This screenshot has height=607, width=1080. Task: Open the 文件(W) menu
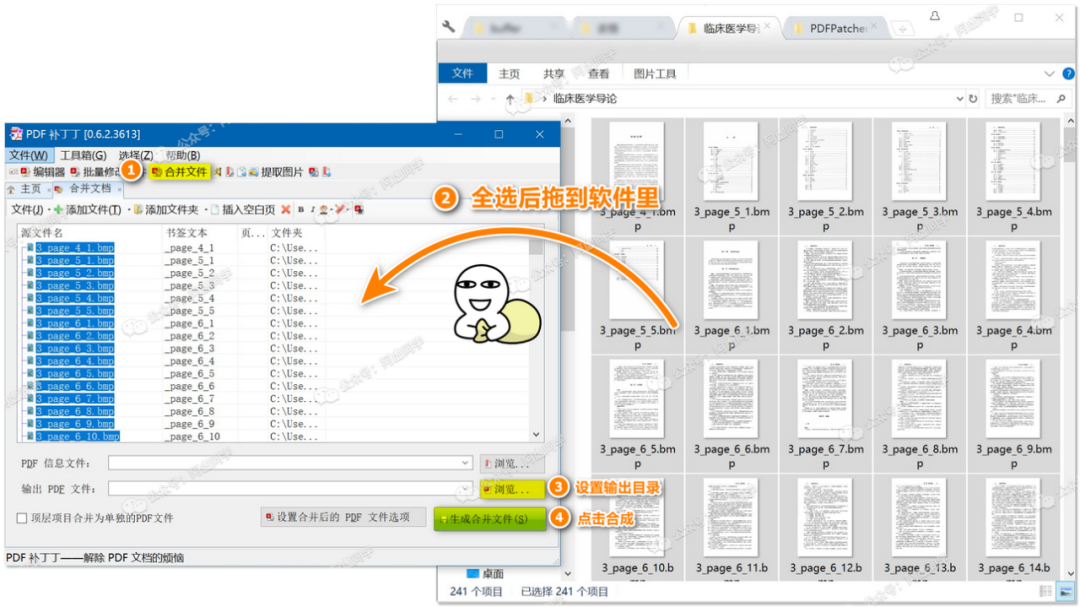28,155
